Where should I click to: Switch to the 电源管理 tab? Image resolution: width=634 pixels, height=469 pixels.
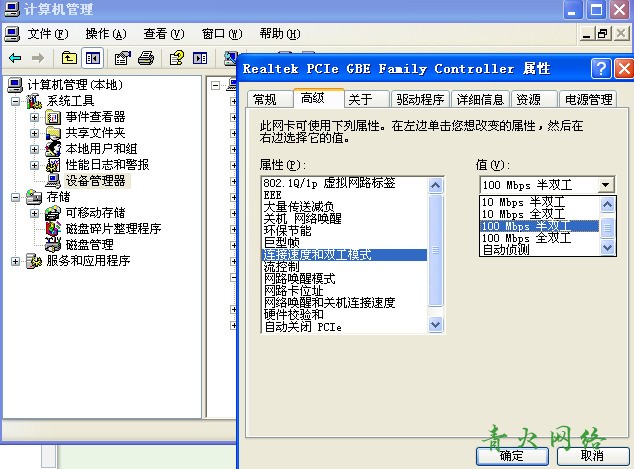click(588, 99)
